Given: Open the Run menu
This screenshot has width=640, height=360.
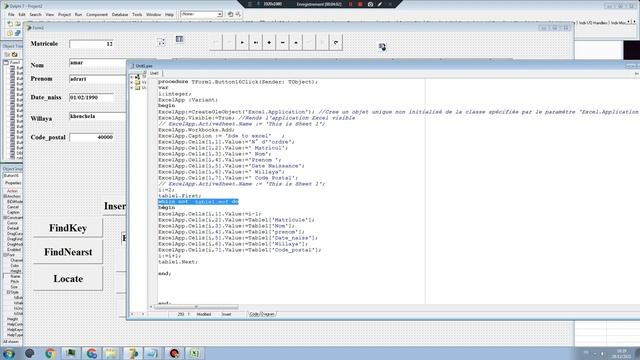Looking at the screenshot, I should pyautogui.click(x=78, y=14).
